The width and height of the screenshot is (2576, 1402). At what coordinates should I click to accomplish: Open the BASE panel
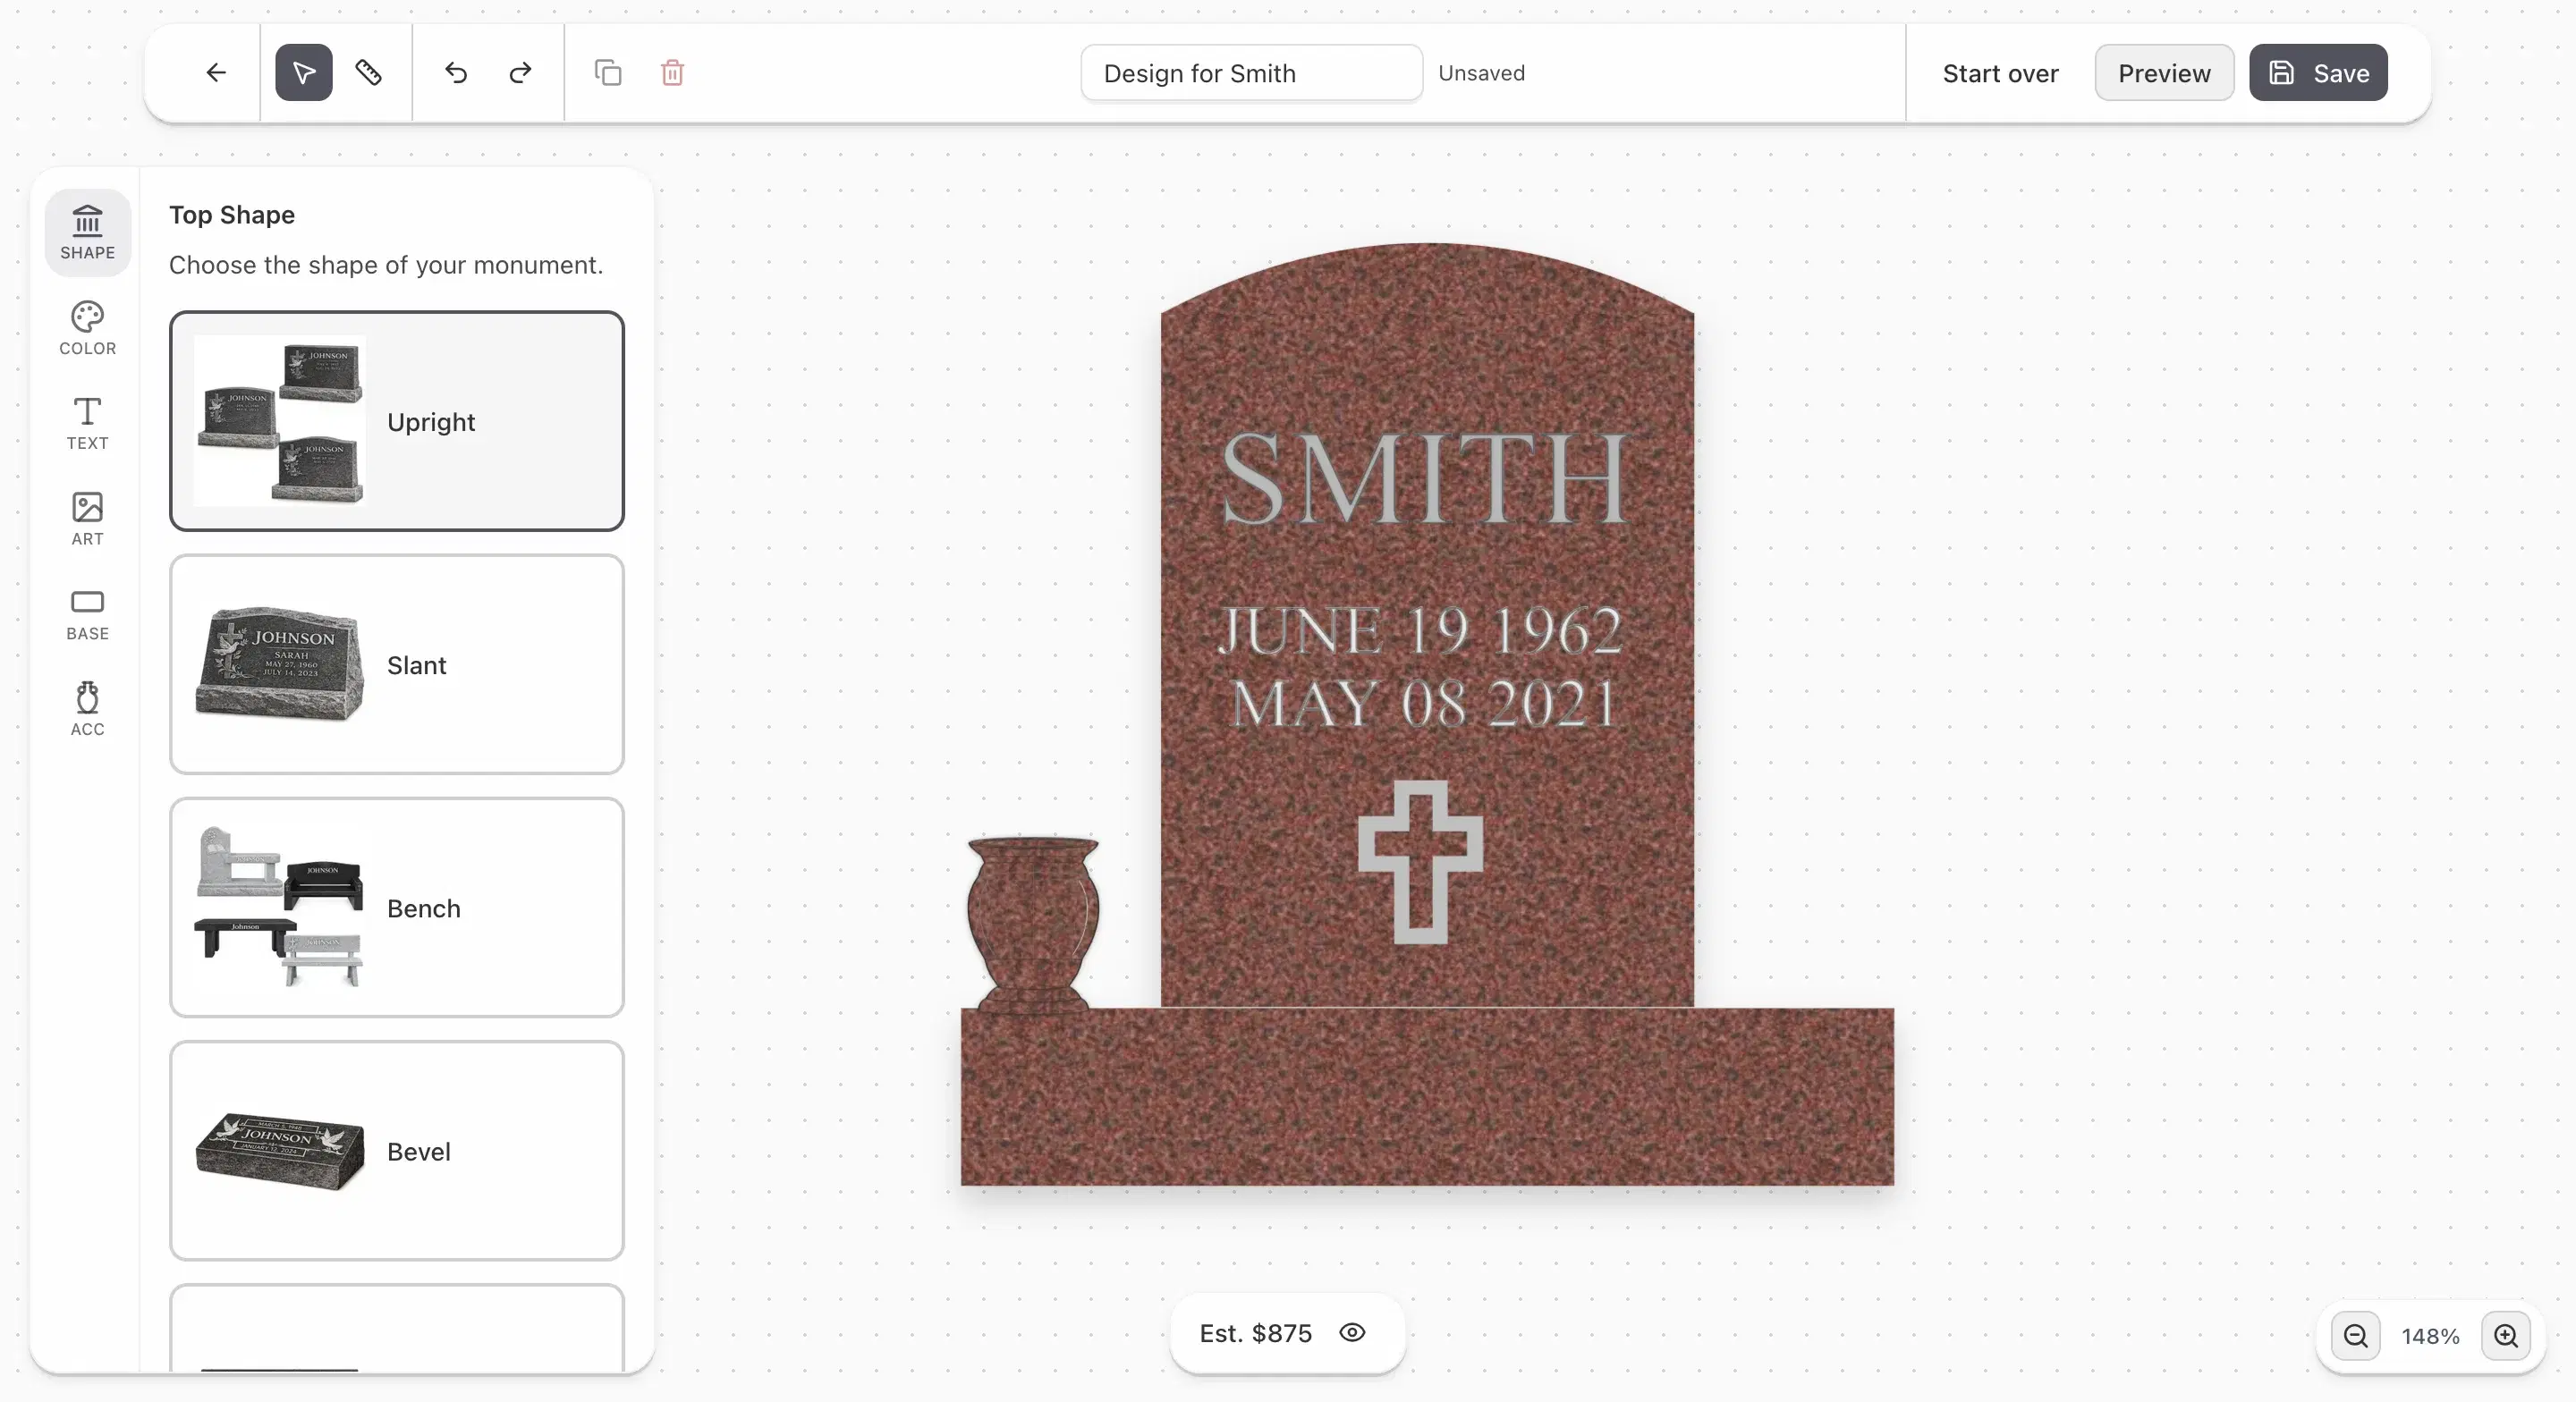click(x=87, y=613)
